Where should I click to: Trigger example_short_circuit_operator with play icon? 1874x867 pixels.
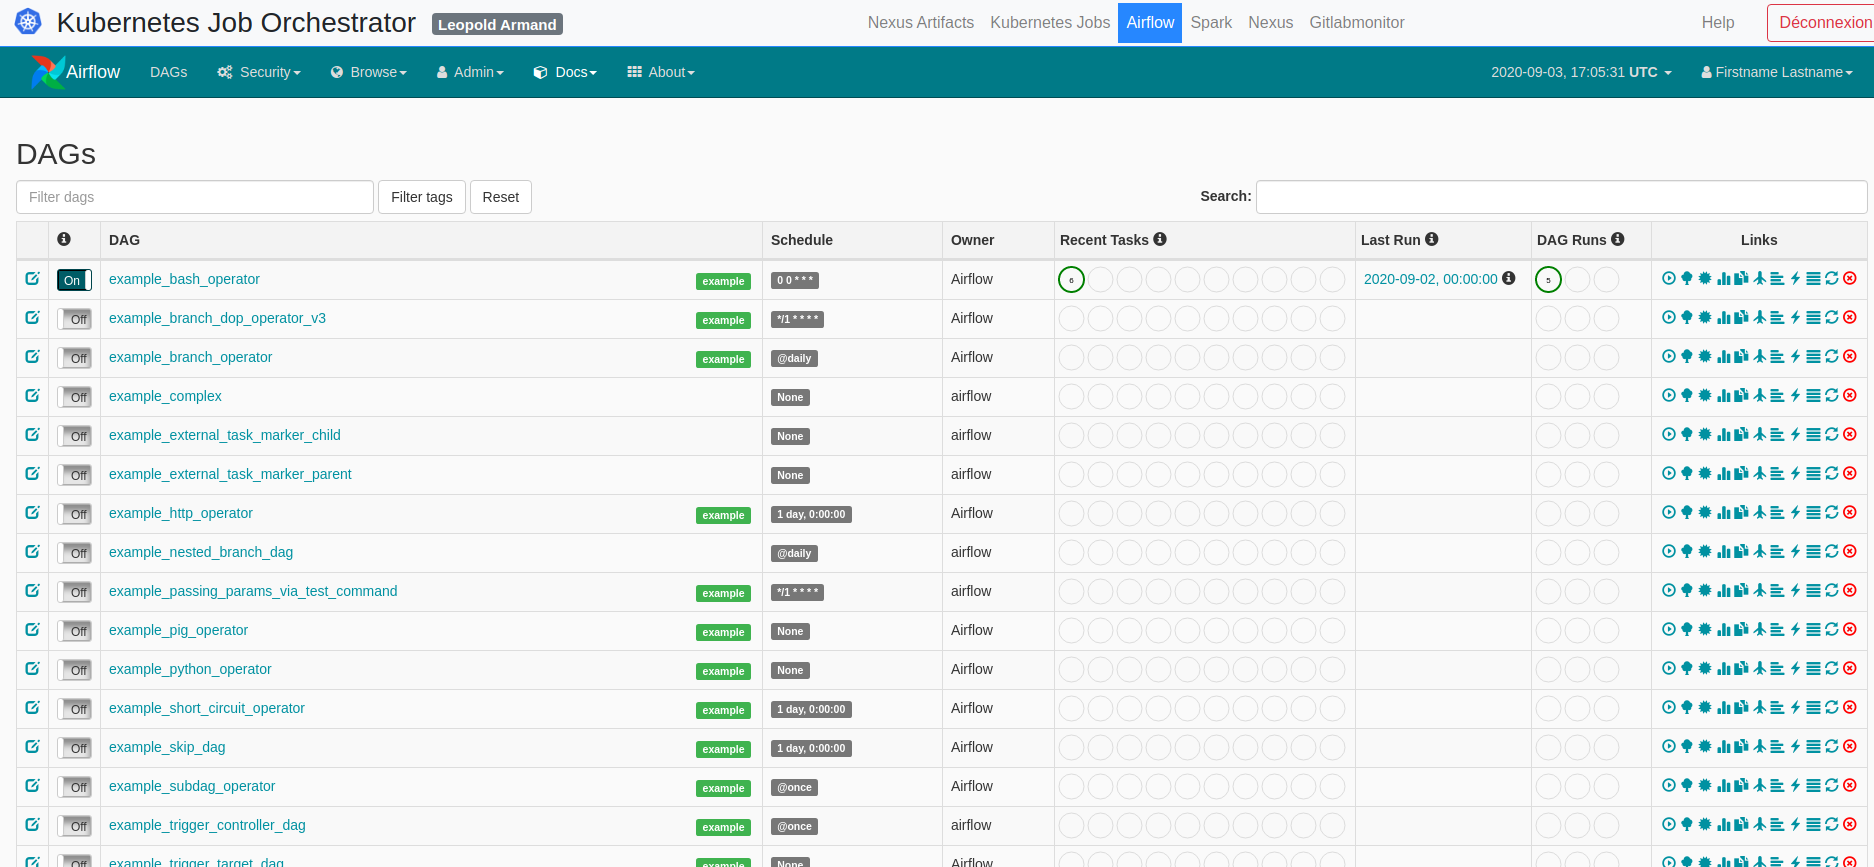[1668, 707]
